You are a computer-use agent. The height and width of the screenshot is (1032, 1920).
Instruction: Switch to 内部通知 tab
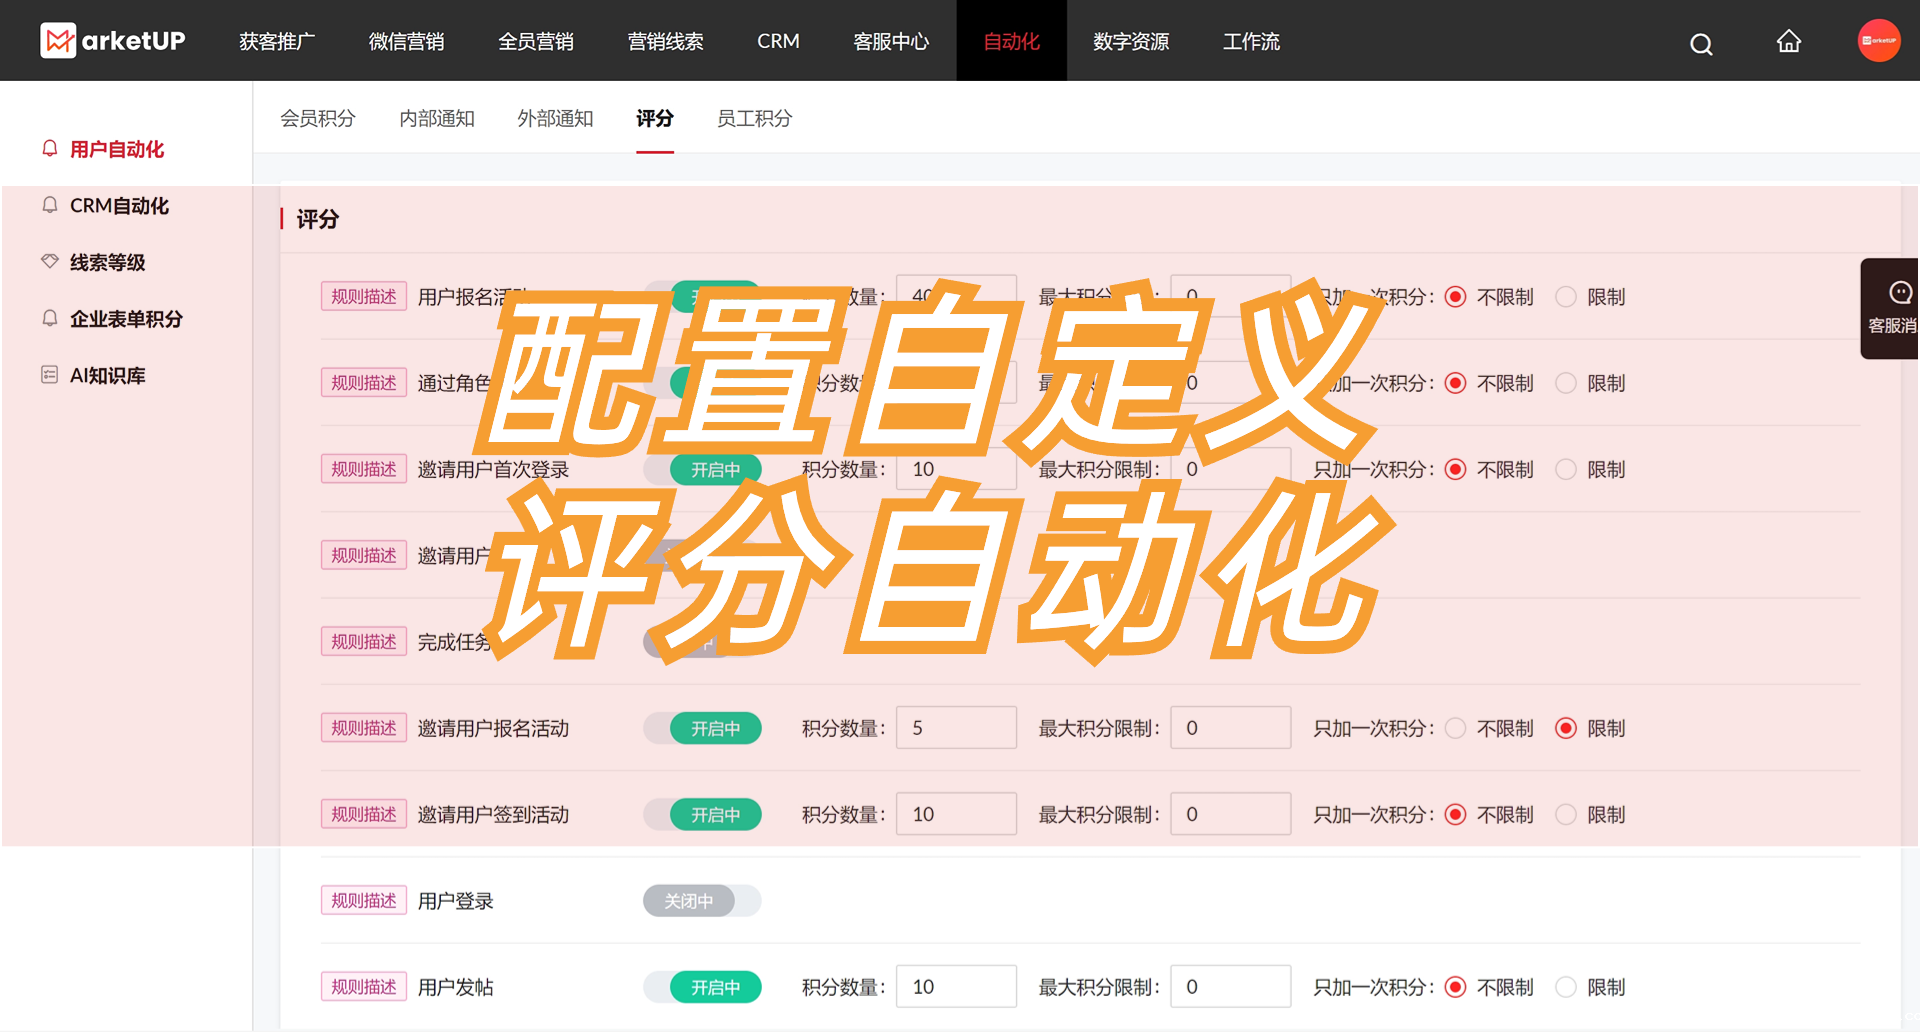click(x=437, y=118)
